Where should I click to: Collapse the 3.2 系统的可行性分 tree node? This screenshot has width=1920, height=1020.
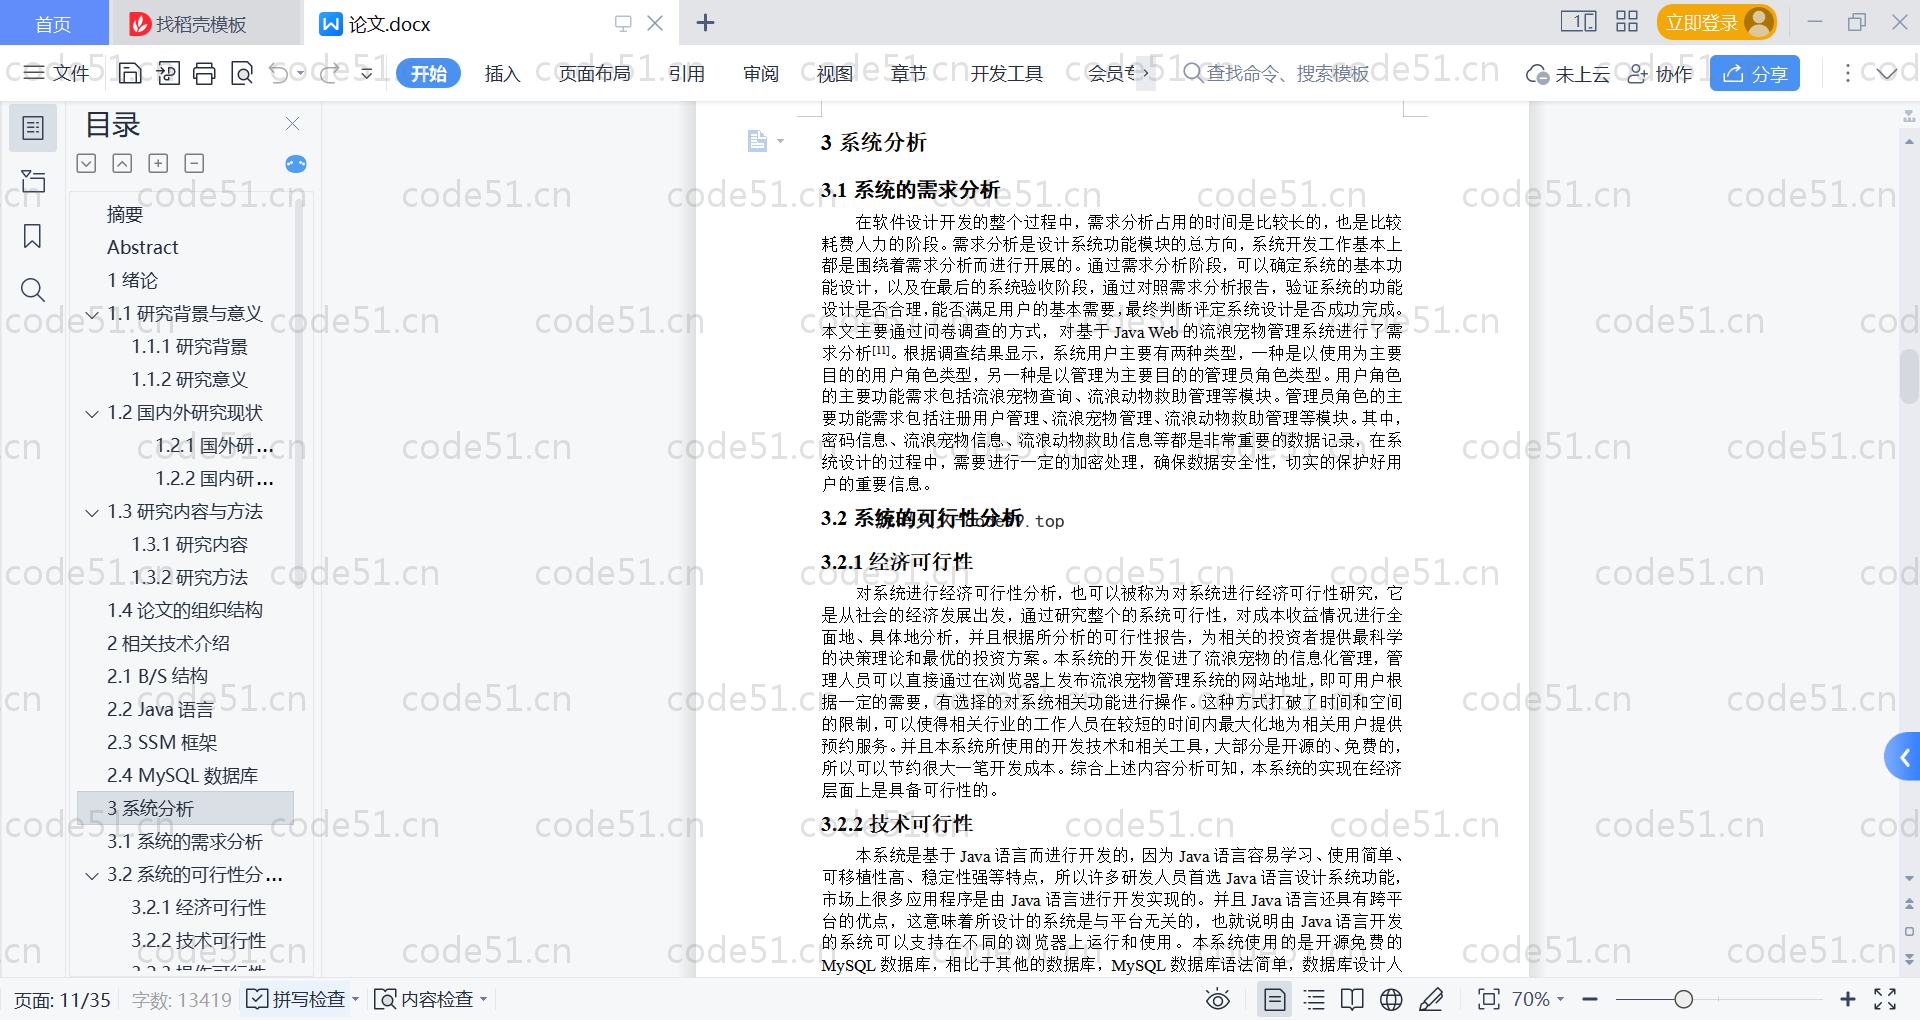(x=92, y=875)
